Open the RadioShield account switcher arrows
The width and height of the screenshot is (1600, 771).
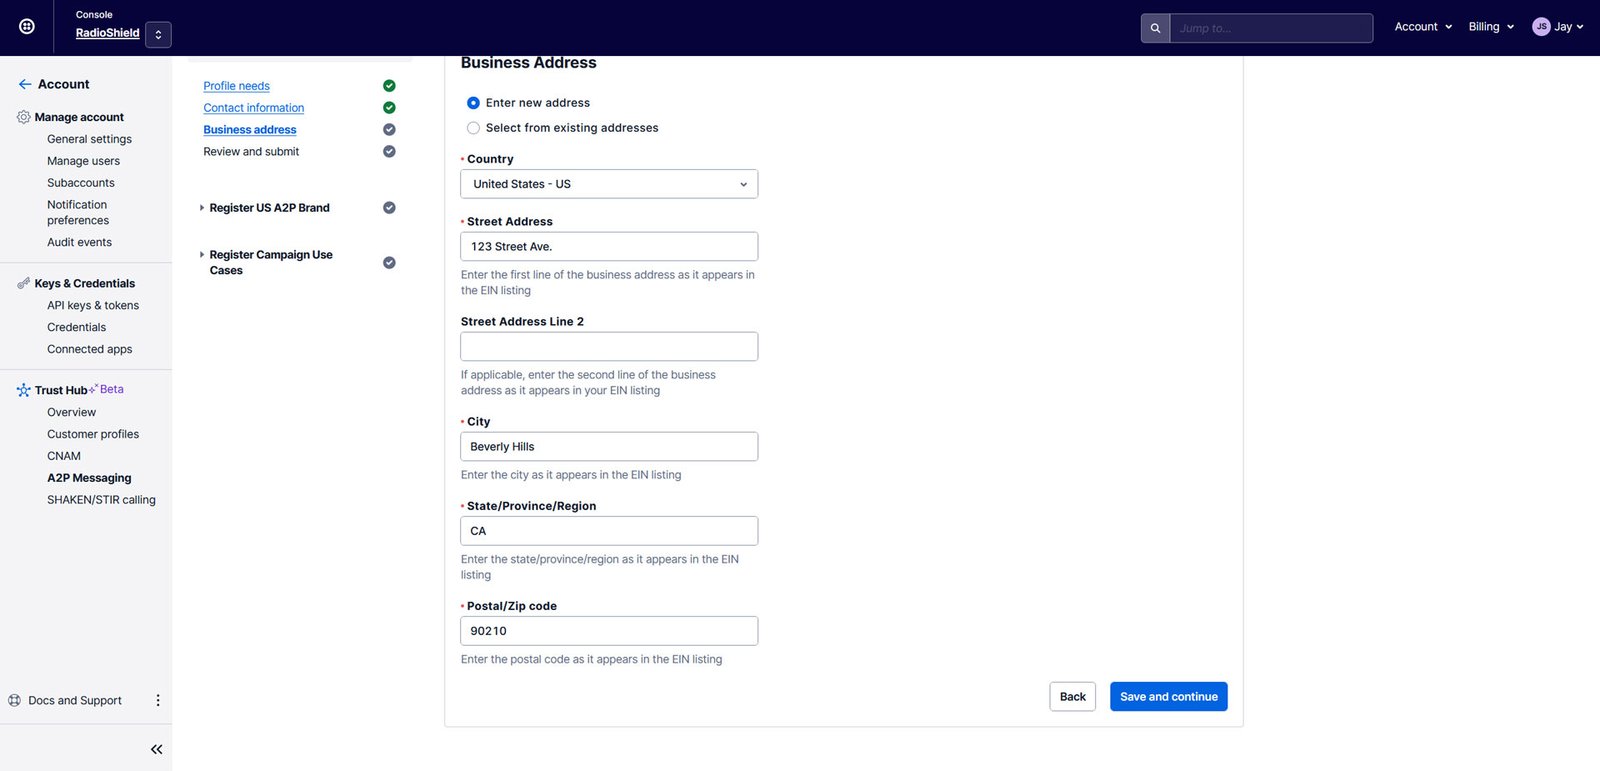[158, 35]
